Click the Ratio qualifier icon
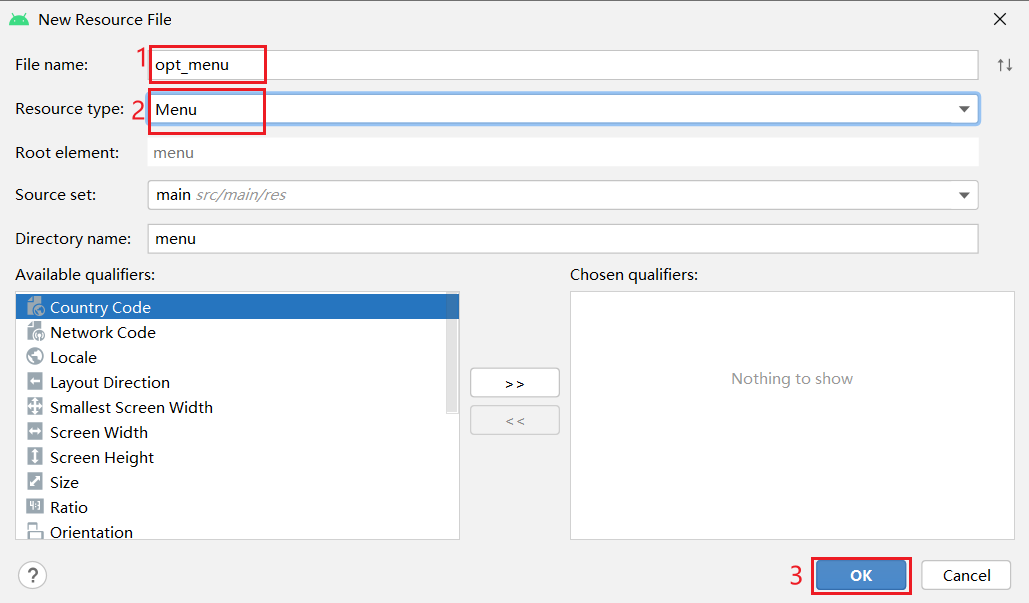The width and height of the screenshot is (1029, 603). click(35, 506)
